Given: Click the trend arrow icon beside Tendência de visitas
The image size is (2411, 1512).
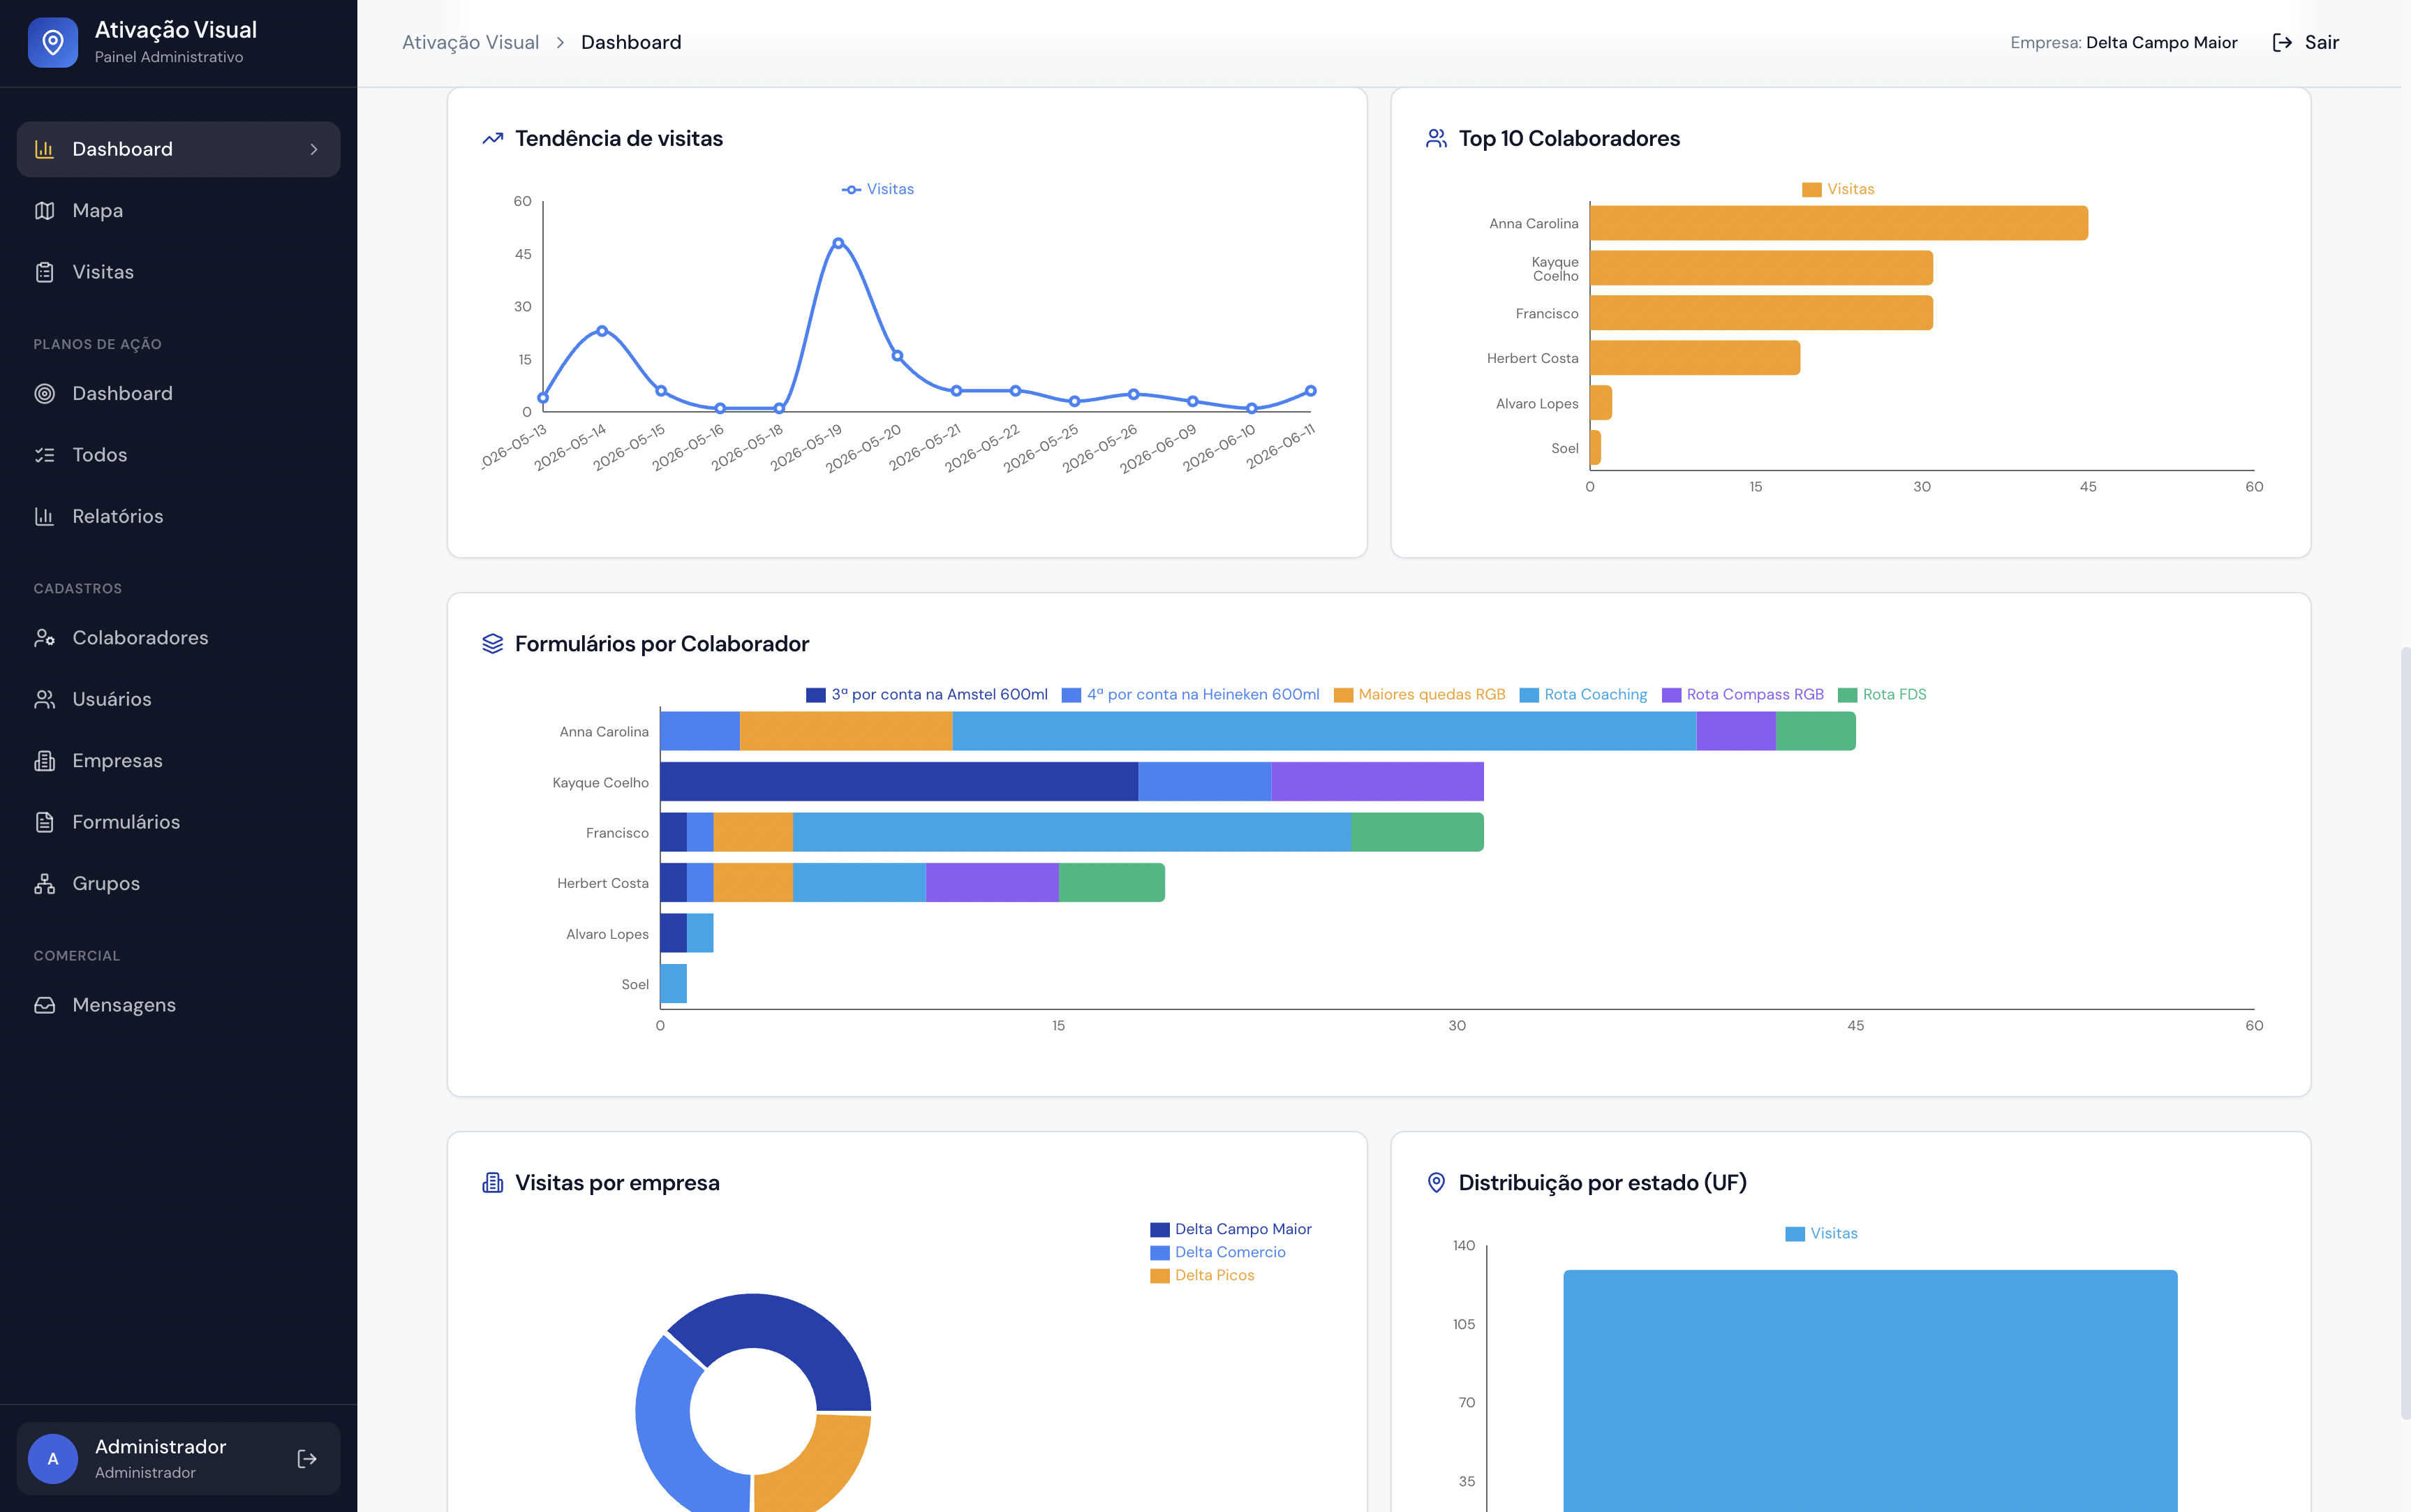Looking at the screenshot, I should pyautogui.click(x=492, y=139).
